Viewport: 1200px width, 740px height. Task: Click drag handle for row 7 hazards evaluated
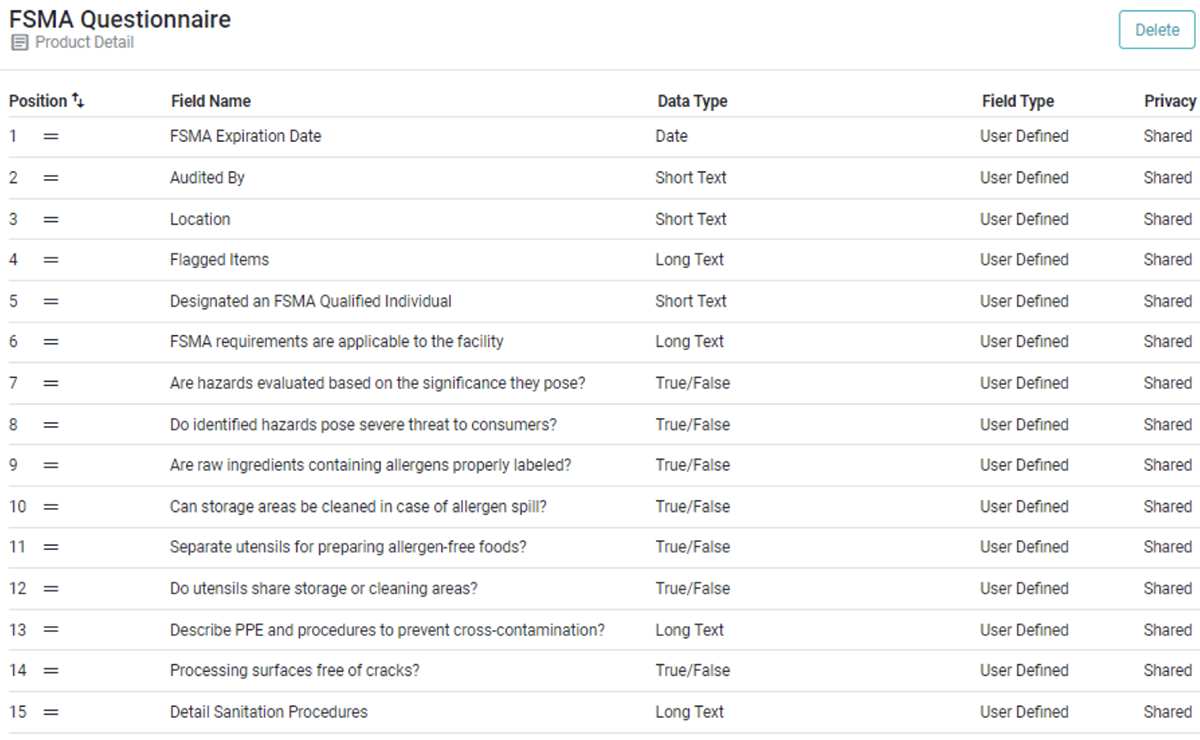(51, 383)
